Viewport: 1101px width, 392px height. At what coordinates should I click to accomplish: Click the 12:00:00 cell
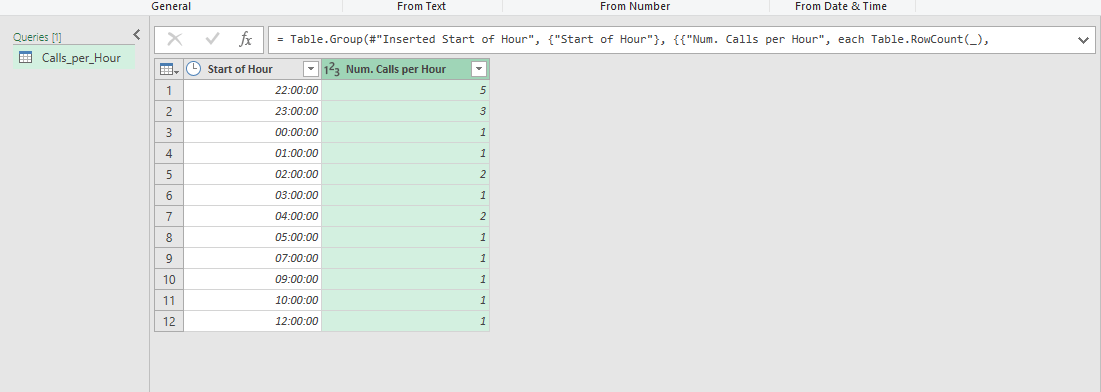[252, 321]
